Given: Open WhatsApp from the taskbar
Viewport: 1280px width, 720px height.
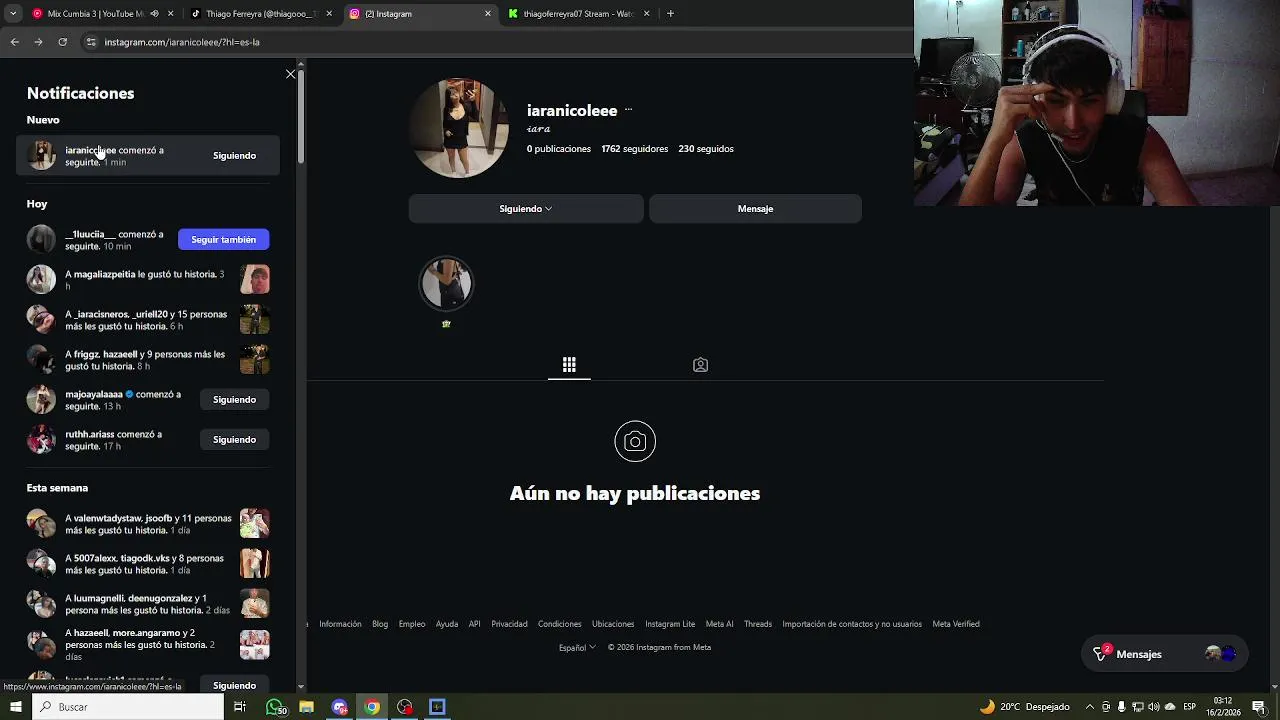Looking at the screenshot, I should [275, 707].
